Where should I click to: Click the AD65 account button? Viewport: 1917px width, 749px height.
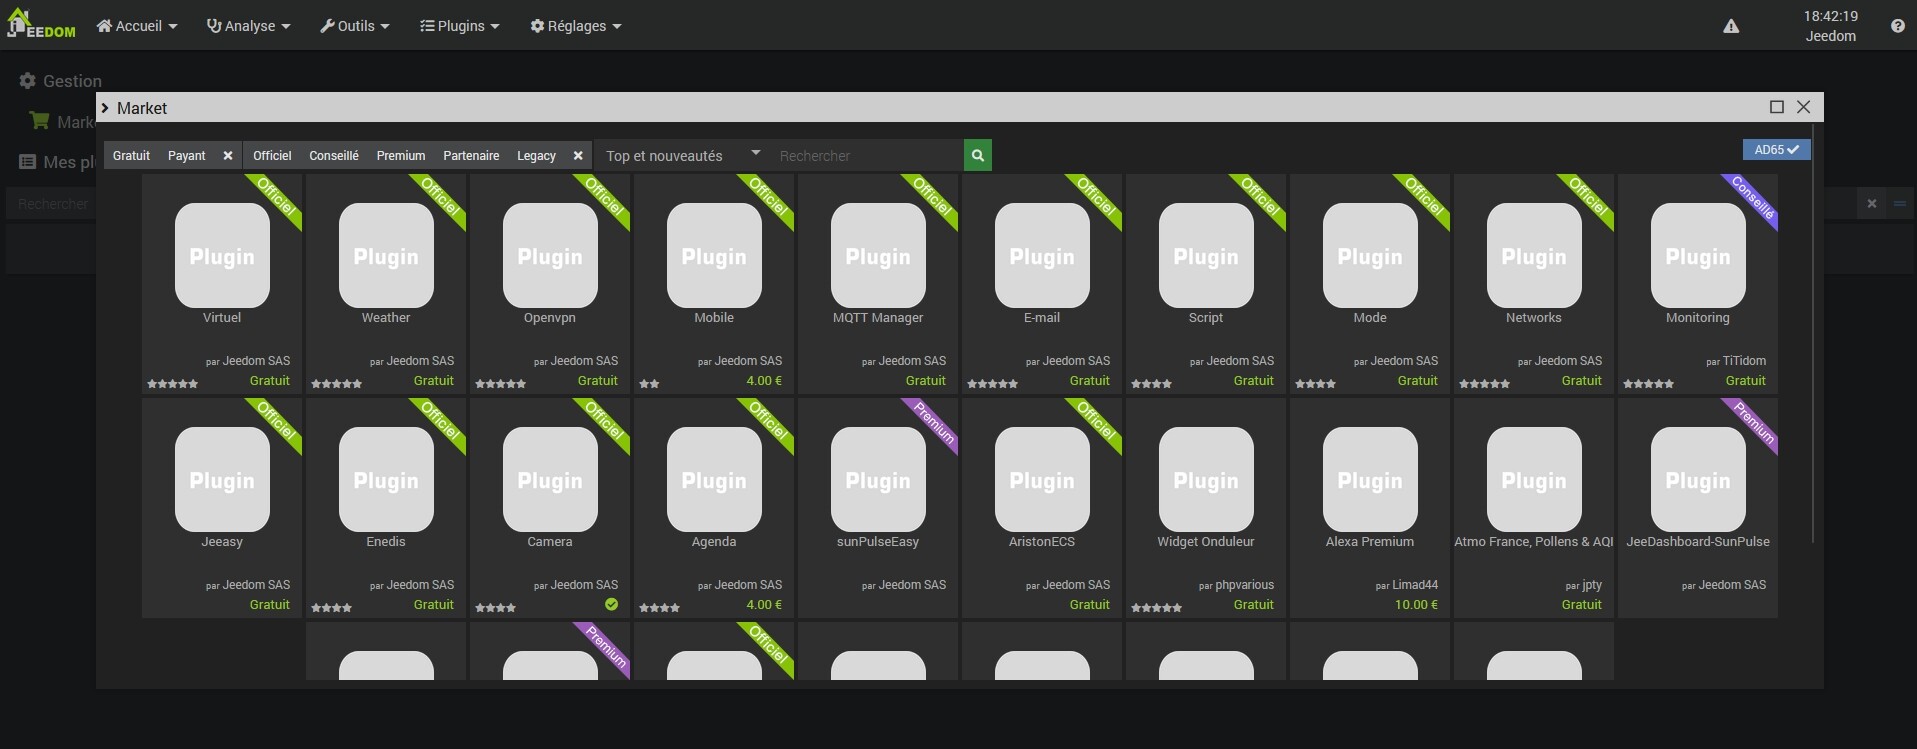pyautogui.click(x=1775, y=150)
